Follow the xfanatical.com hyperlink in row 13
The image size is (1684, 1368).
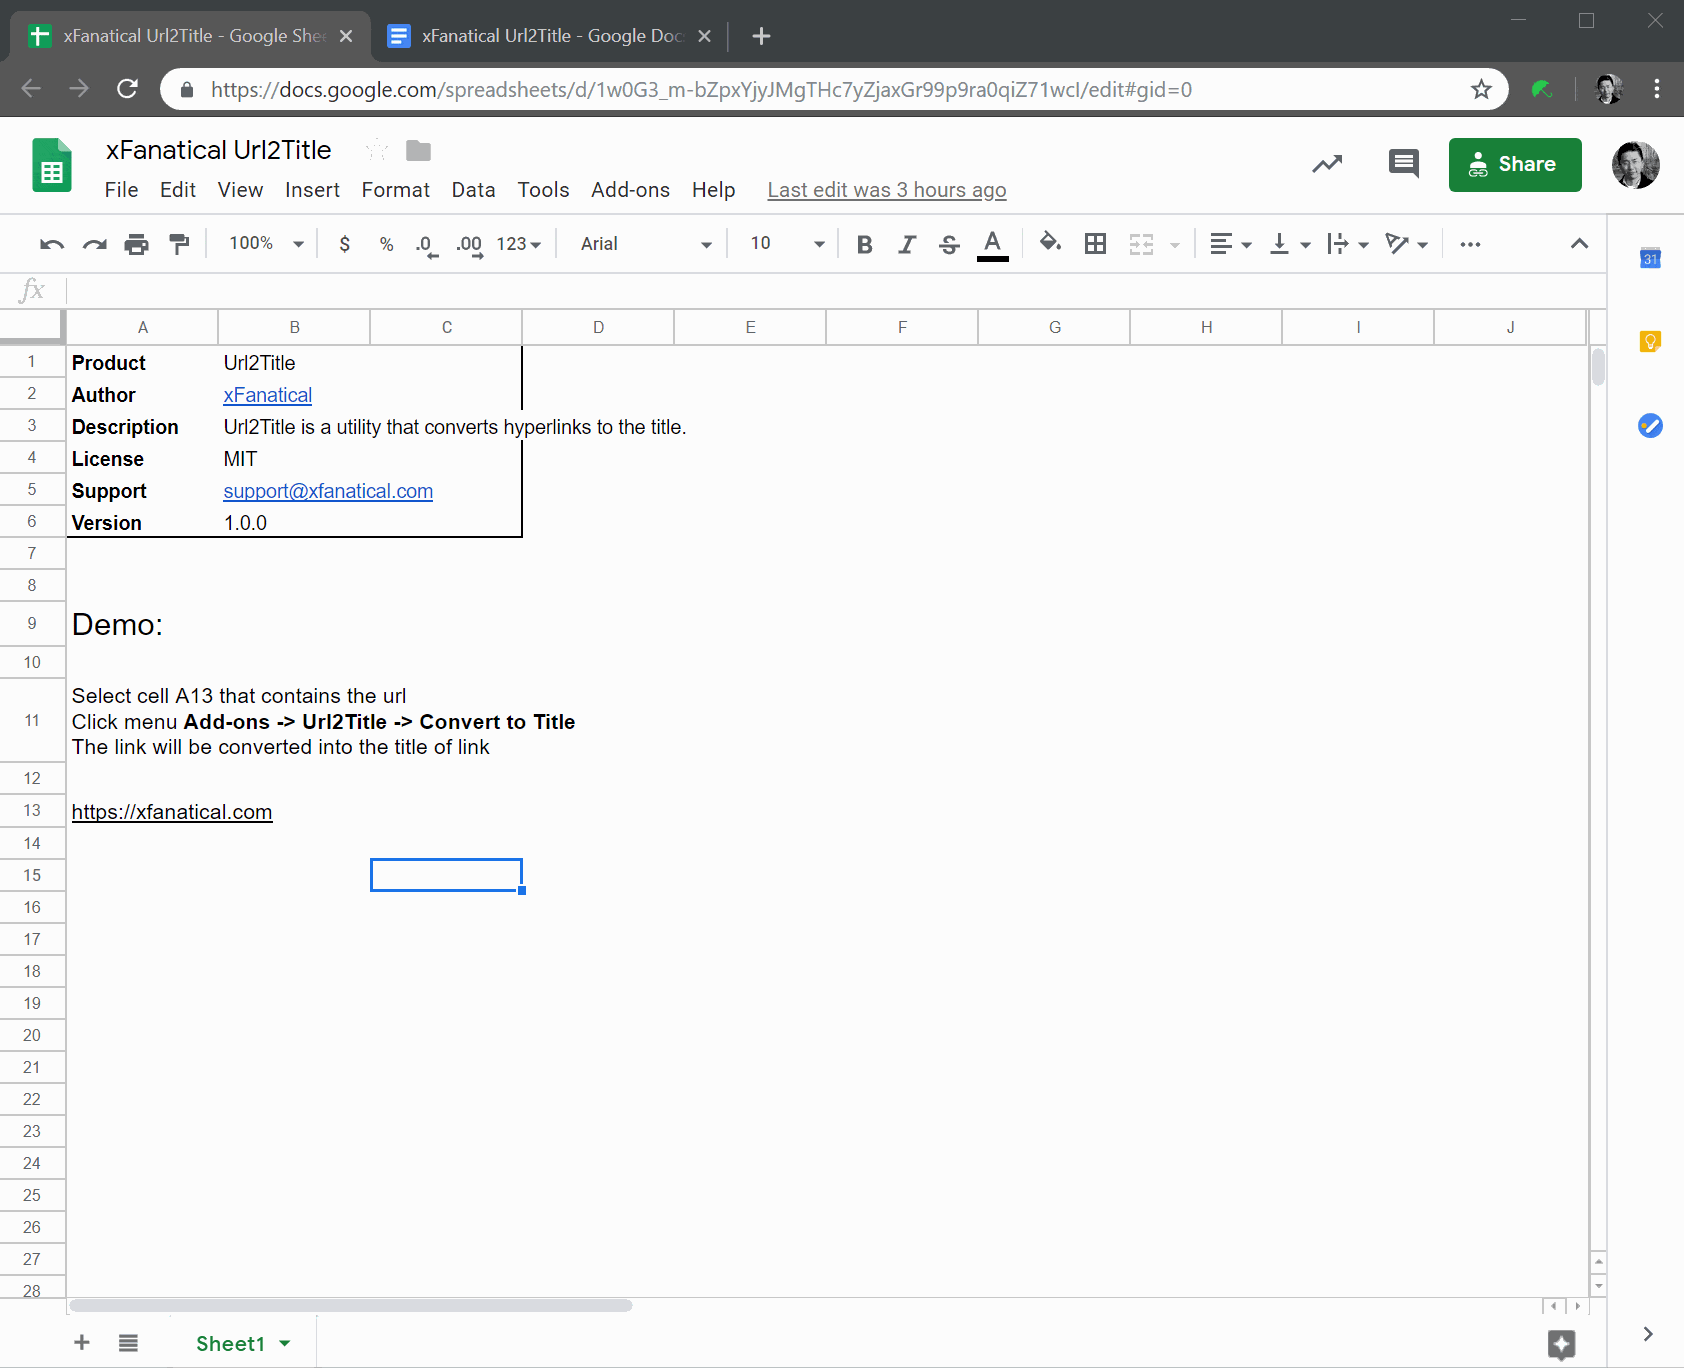pos(171,812)
